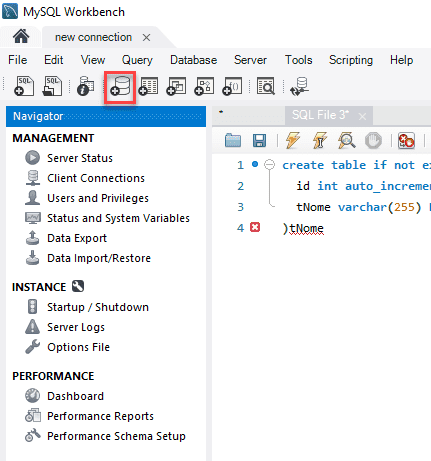Open the File menu
Screen dimensions: 431x461
(18, 60)
